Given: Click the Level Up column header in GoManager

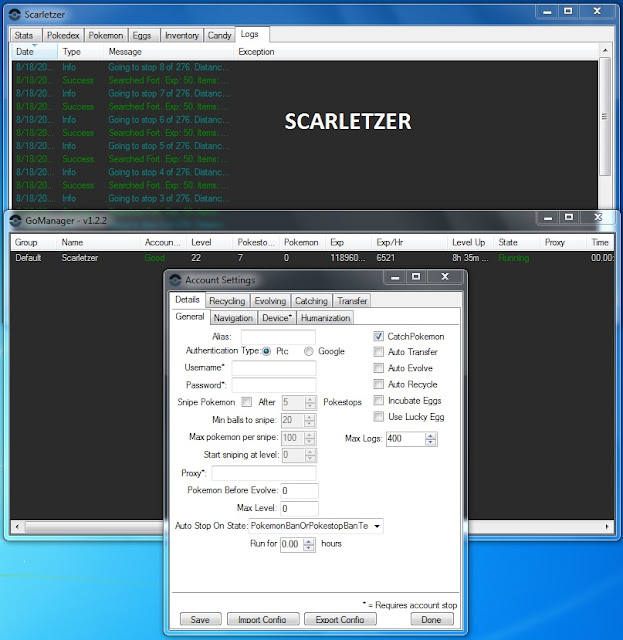Looking at the screenshot, I should click(x=470, y=242).
